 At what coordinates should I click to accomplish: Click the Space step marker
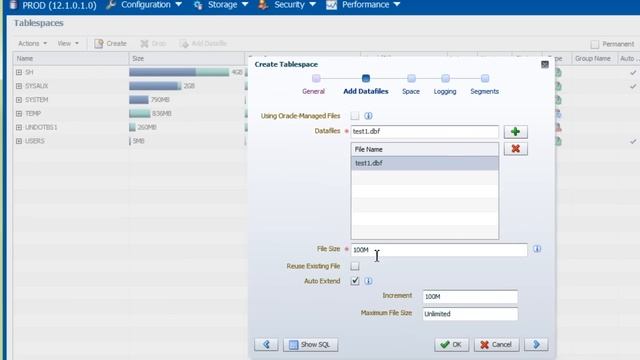pyautogui.click(x=411, y=78)
